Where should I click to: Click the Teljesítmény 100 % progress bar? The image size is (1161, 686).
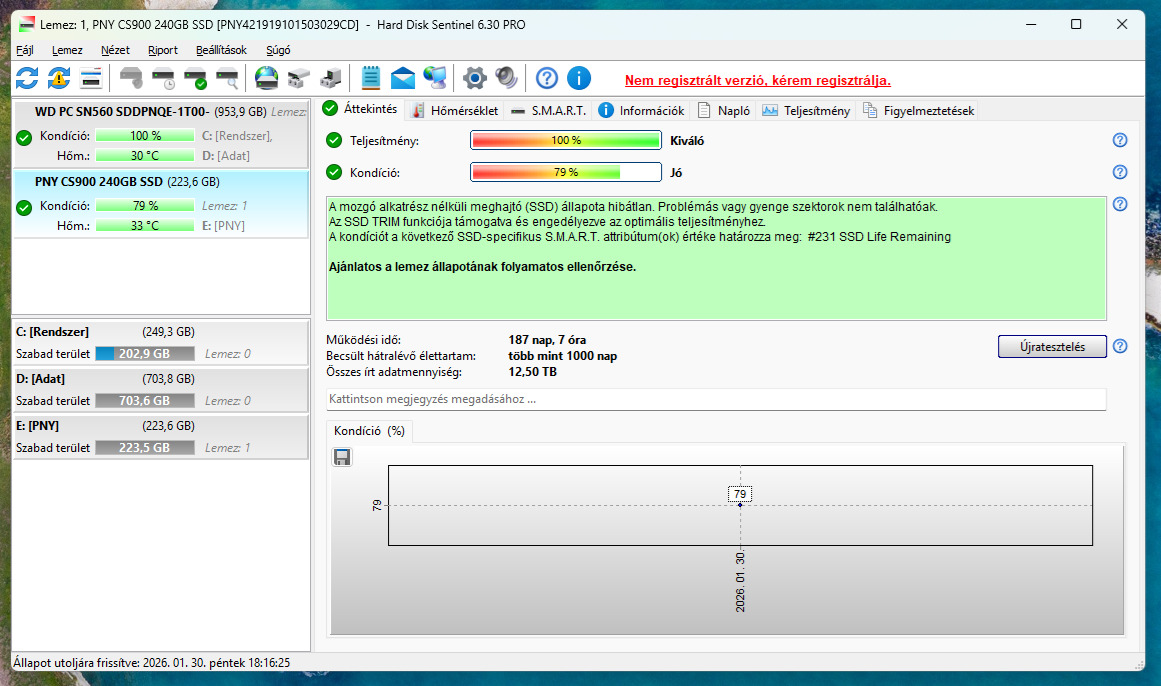pyautogui.click(x=566, y=140)
